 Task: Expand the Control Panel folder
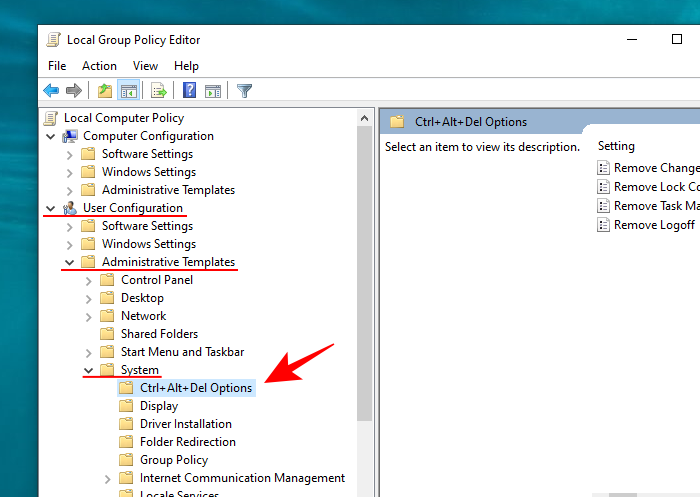pyautogui.click(x=88, y=280)
